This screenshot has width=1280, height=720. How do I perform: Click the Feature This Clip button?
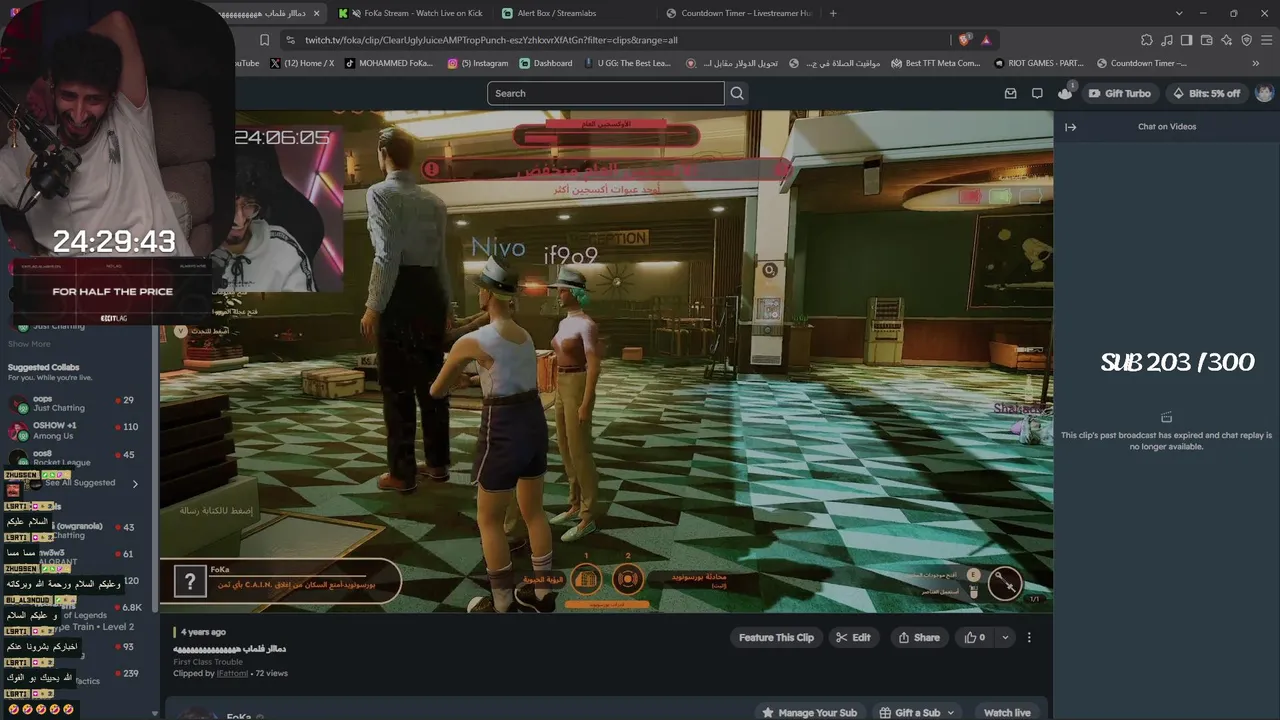click(x=776, y=637)
